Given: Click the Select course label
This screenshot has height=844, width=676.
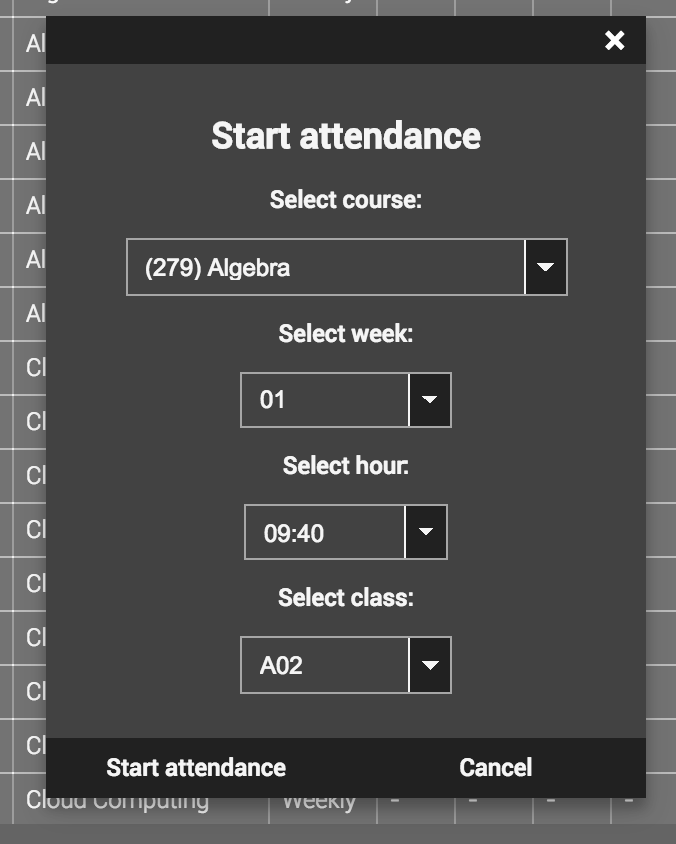Looking at the screenshot, I should [345, 199].
